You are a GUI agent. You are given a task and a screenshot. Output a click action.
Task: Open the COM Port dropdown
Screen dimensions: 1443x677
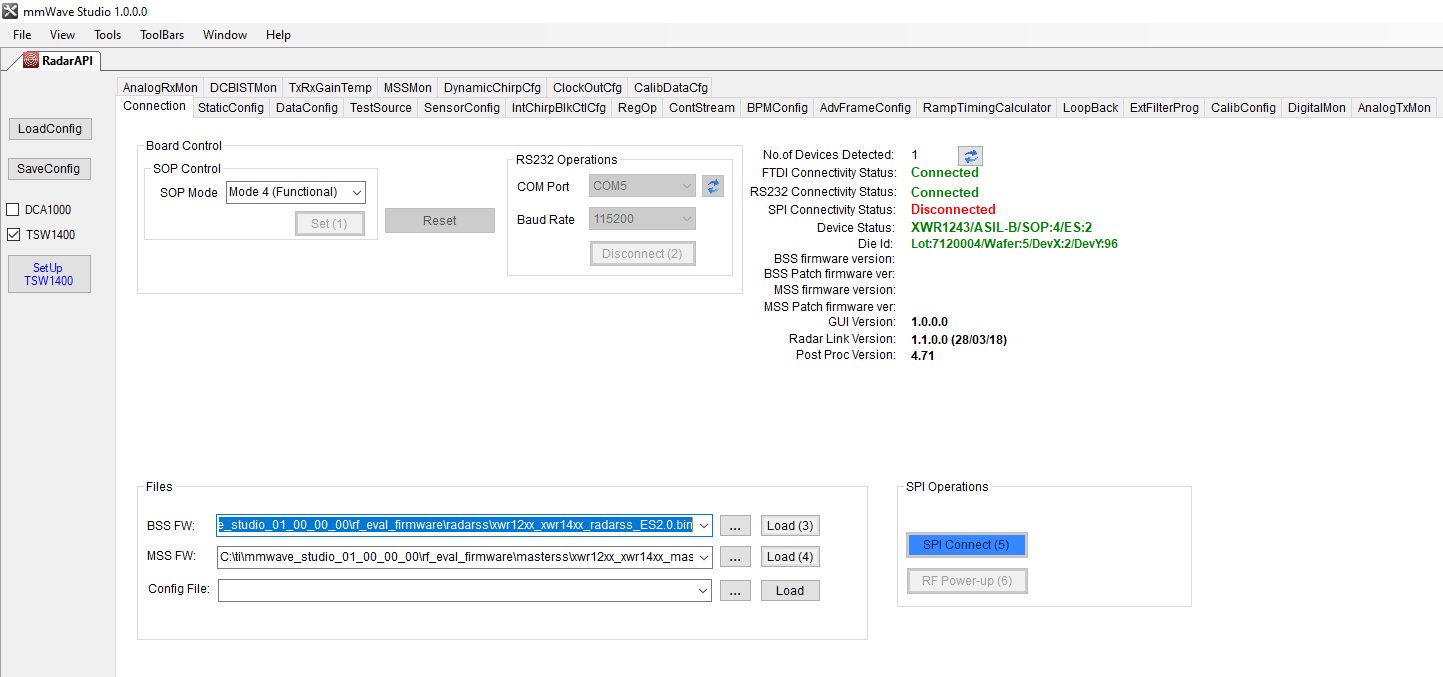[686, 186]
